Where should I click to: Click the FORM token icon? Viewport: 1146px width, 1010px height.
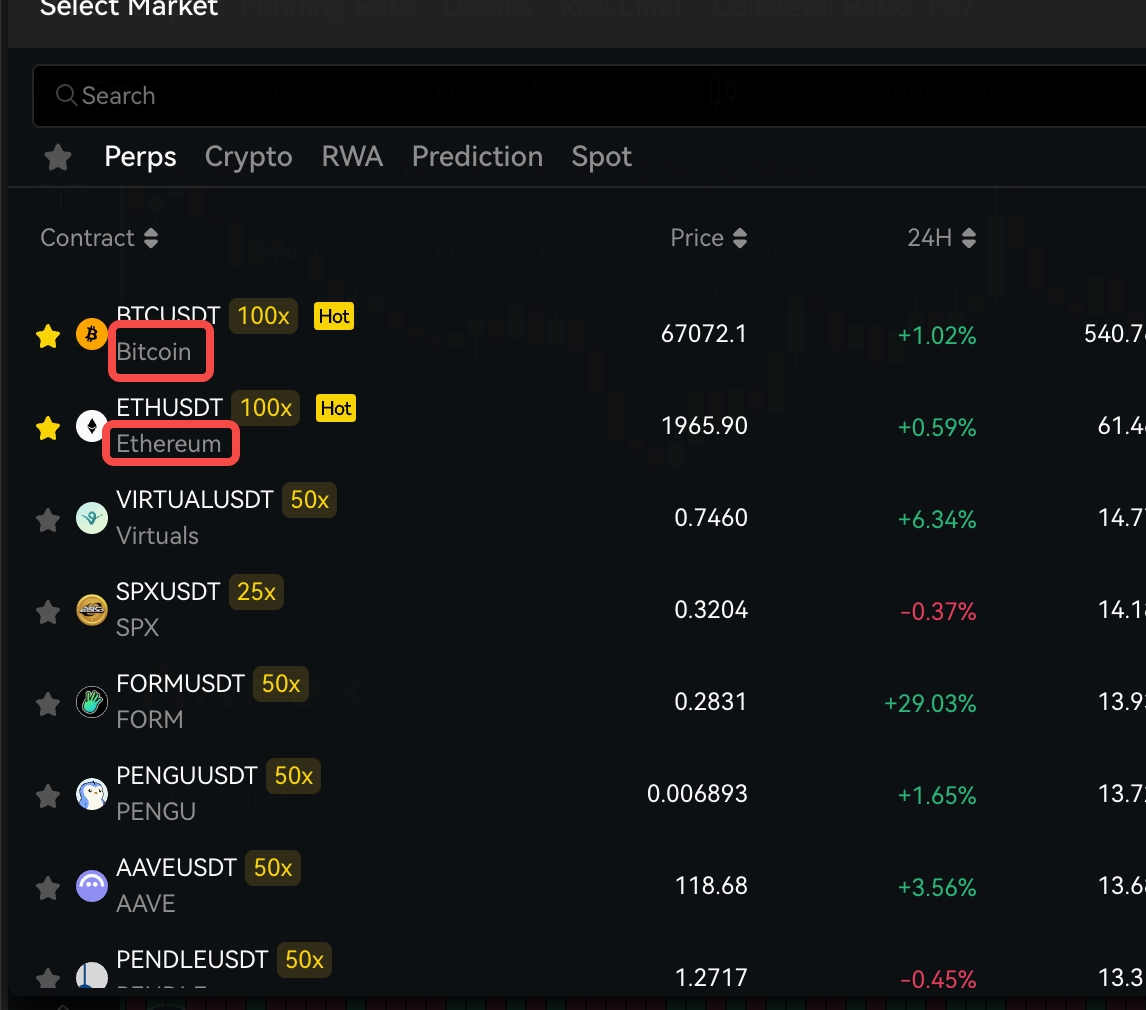(x=92, y=702)
